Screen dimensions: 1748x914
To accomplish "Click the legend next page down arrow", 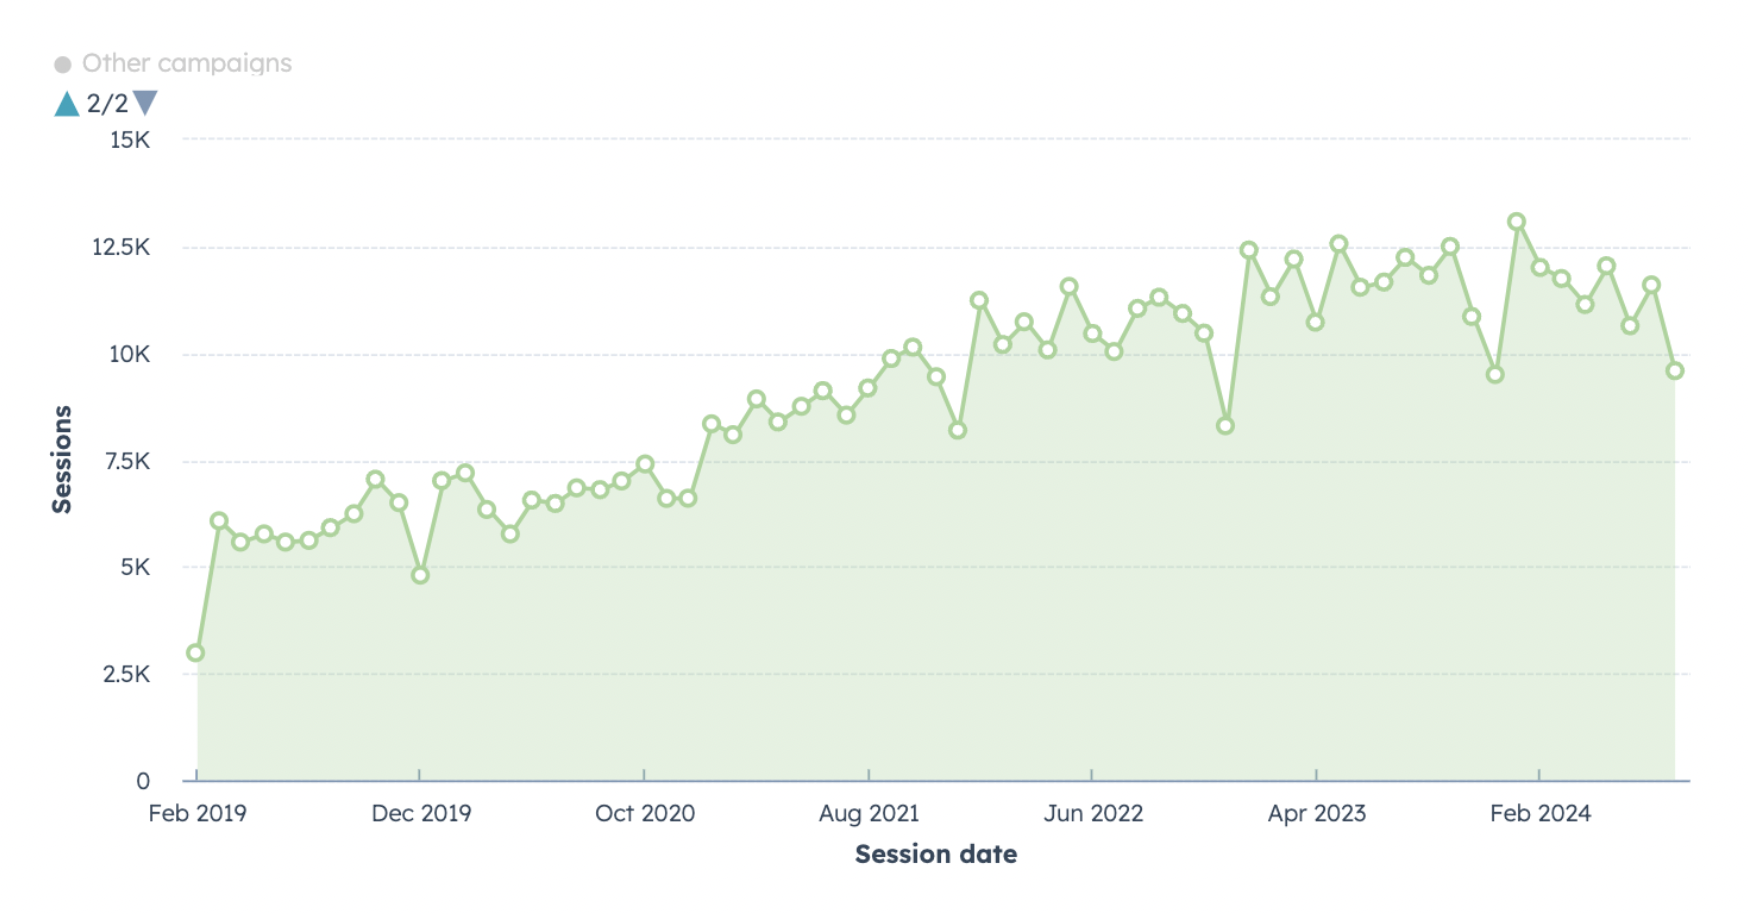I will (x=146, y=103).
